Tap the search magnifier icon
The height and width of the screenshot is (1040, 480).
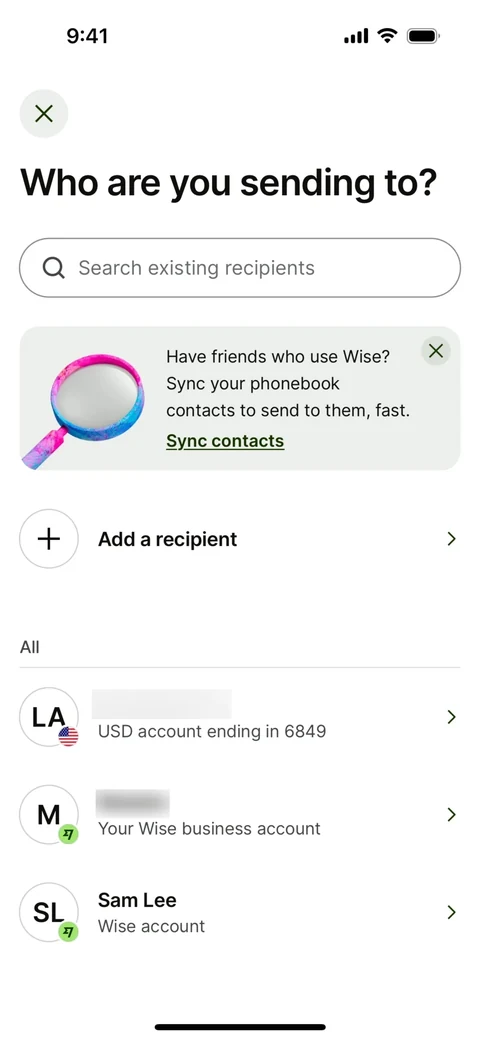(x=54, y=268)
